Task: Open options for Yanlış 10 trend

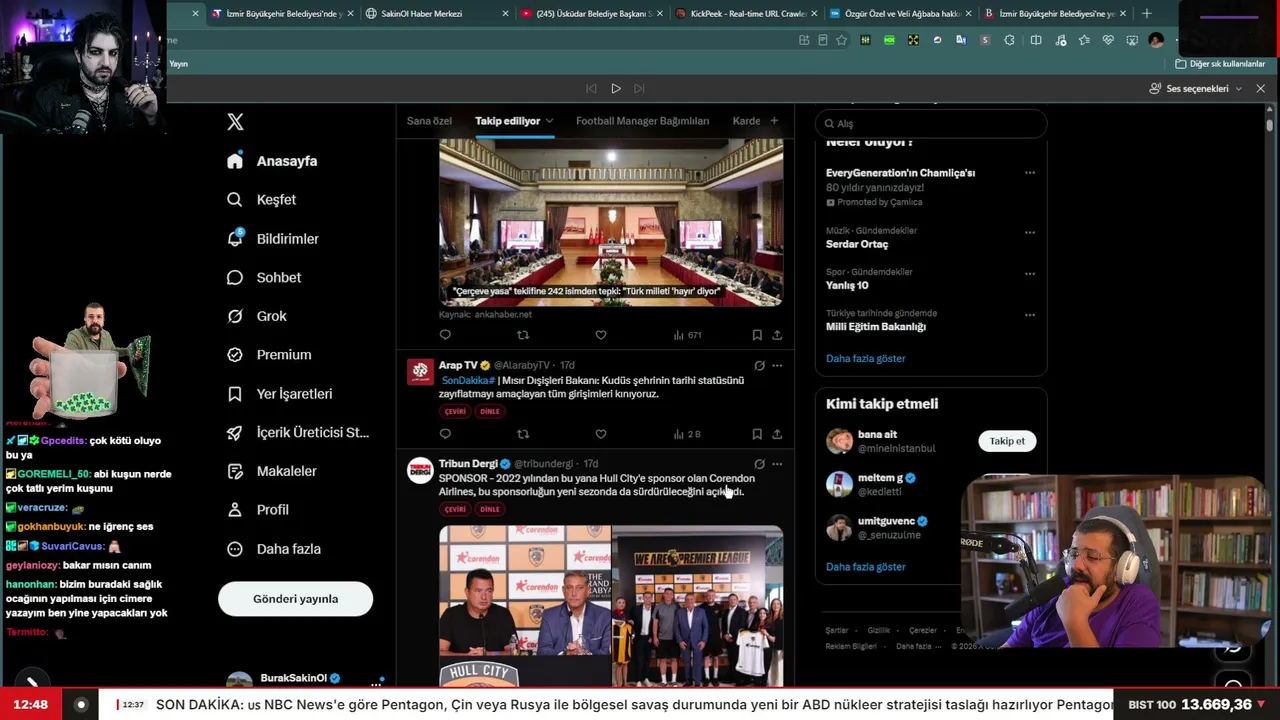Action: click(x=1030, y=273)
